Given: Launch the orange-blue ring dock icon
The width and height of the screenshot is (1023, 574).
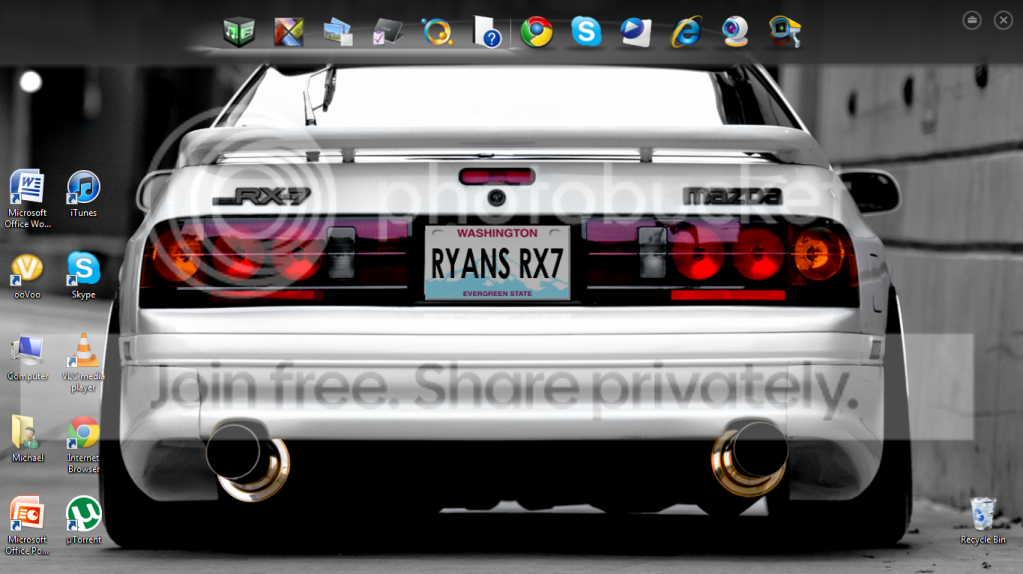Looking at the screenshot, I should [x=437, y=31].
